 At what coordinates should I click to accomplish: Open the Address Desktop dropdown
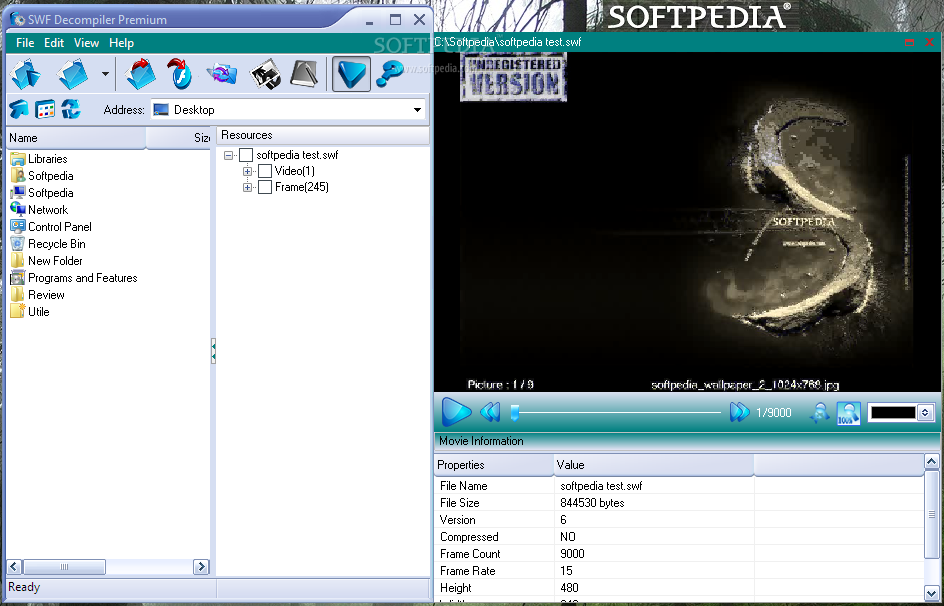point(417,110)
